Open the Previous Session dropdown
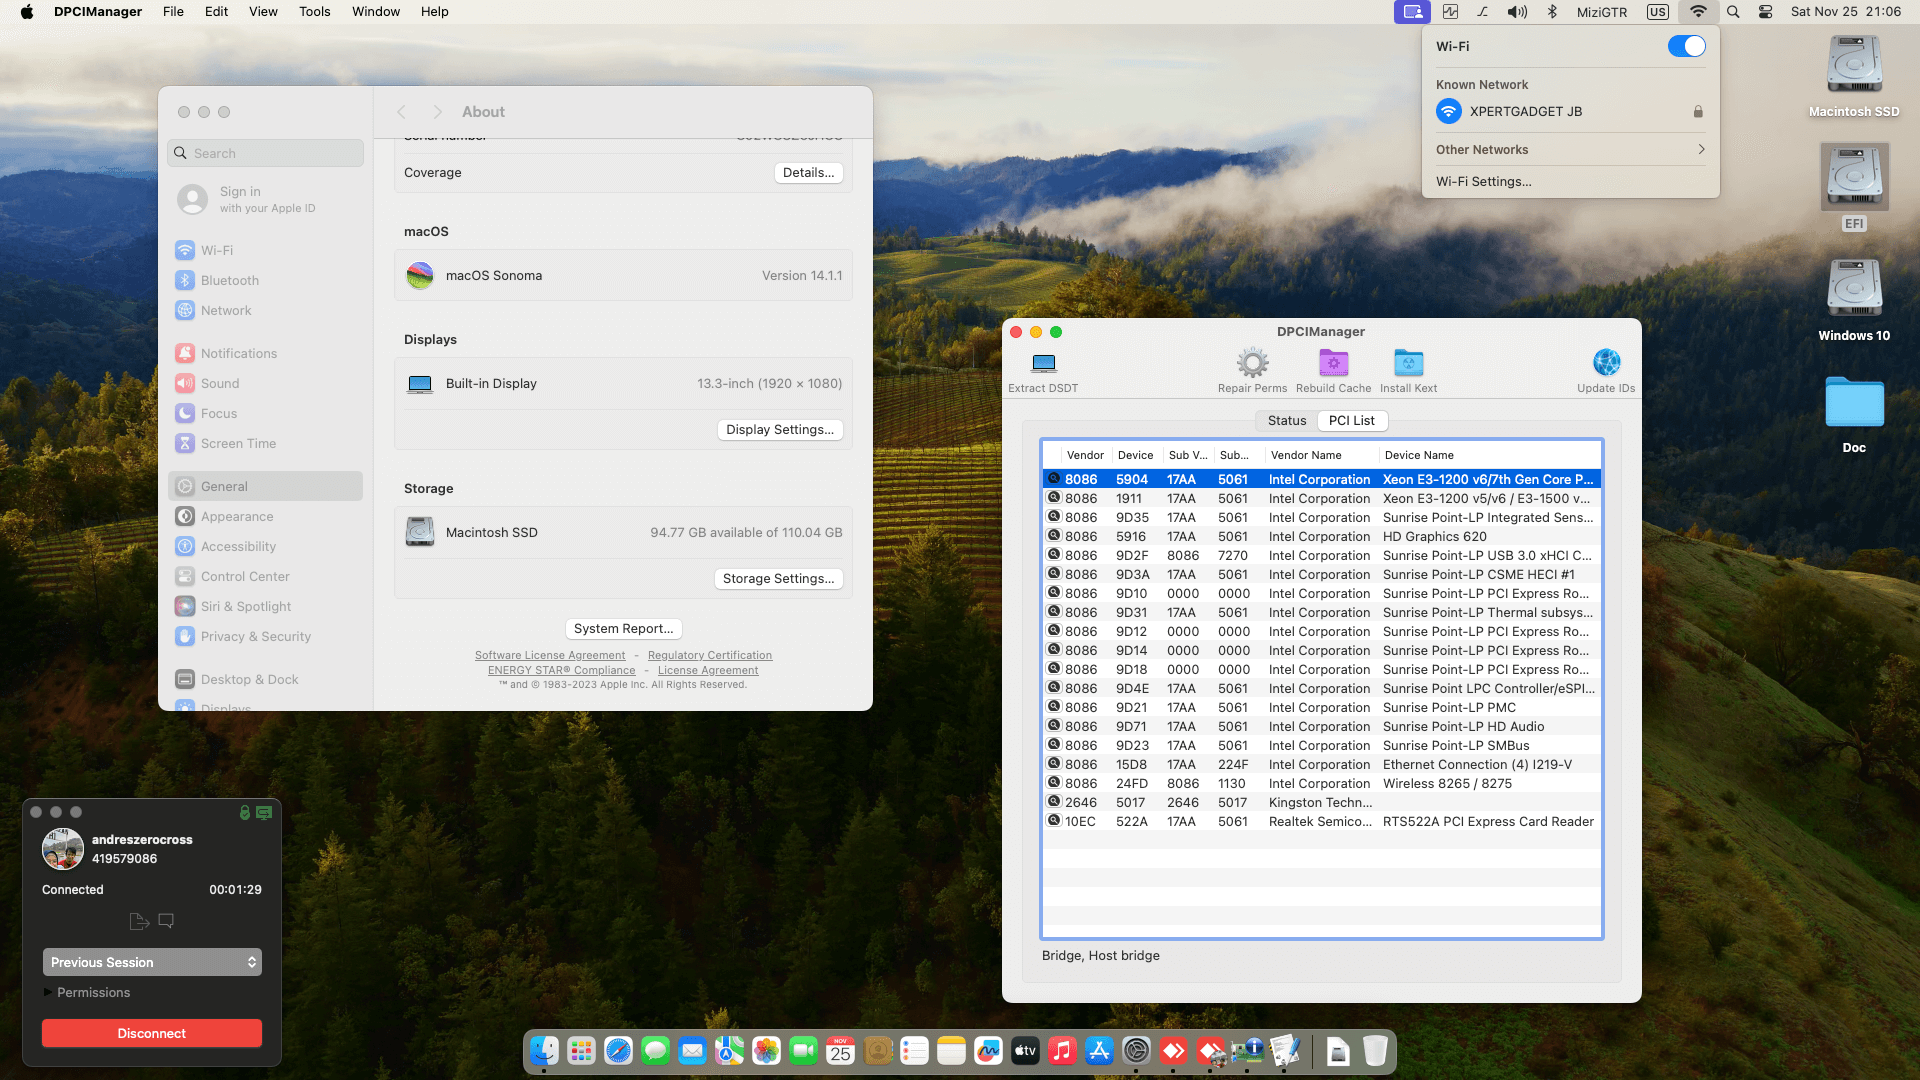Screen dimensions: 1920x1080 tap(152, 962)
